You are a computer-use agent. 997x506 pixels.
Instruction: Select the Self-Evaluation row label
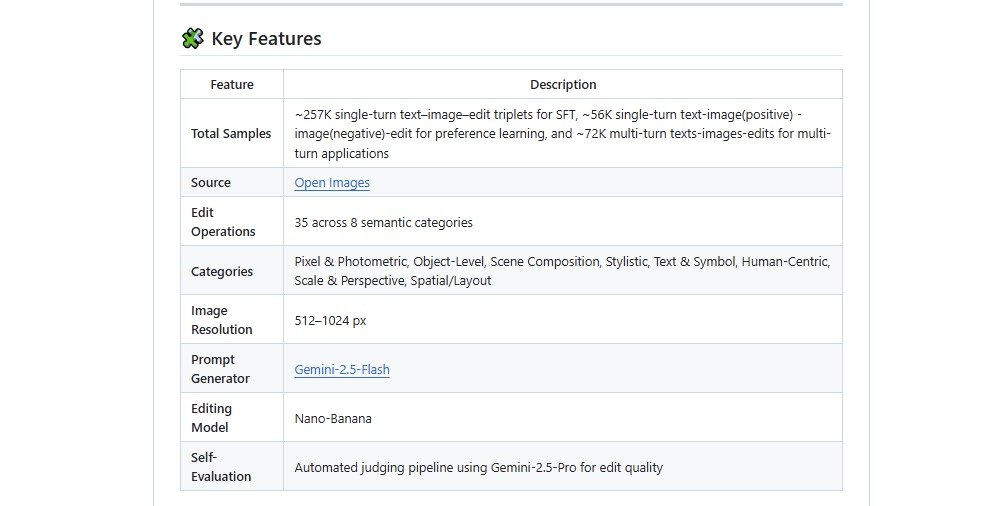point(221,467)
